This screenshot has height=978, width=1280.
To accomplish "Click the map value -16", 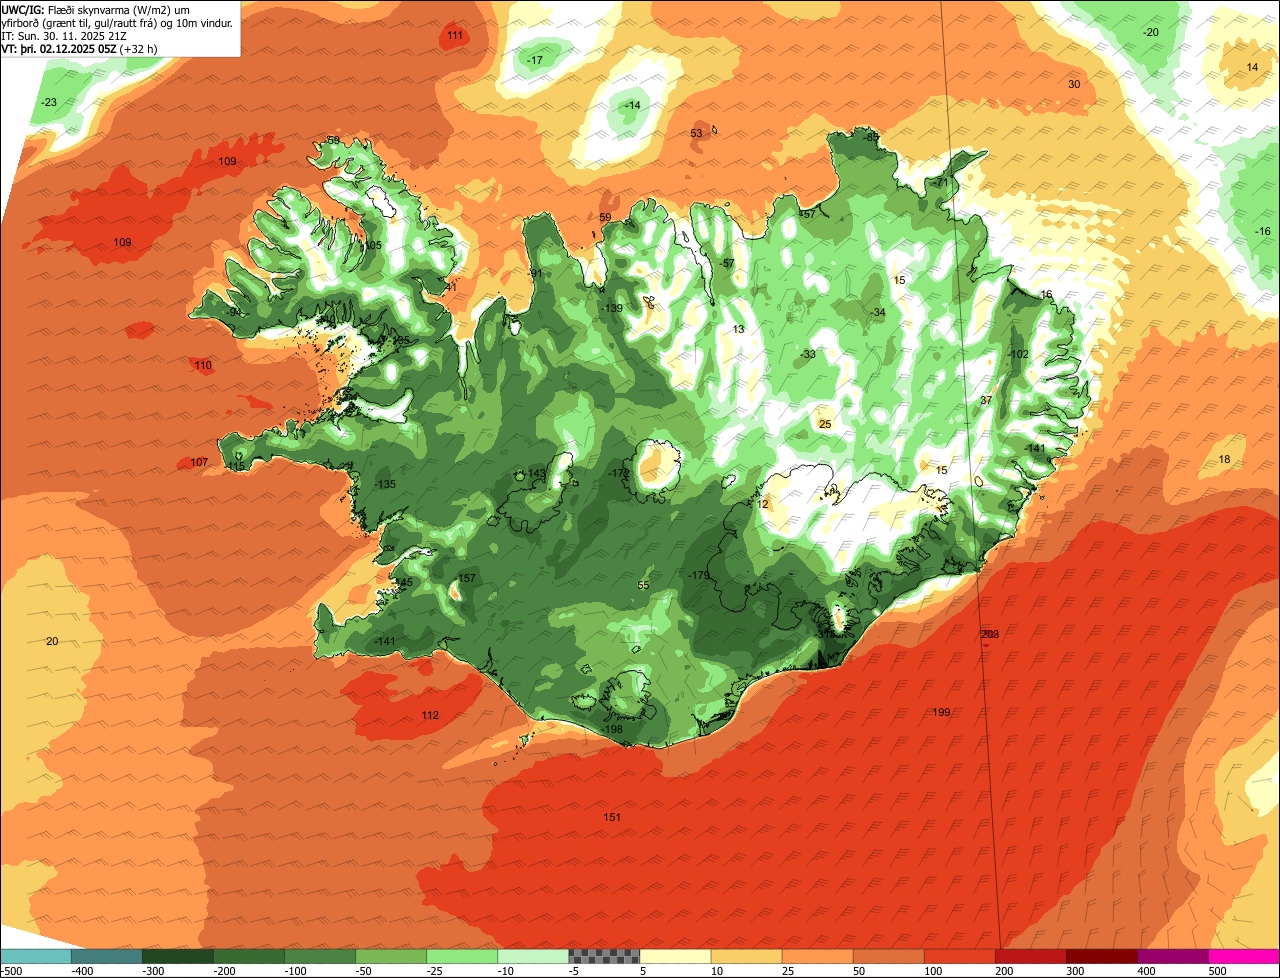I will (x=1263, y=231).
